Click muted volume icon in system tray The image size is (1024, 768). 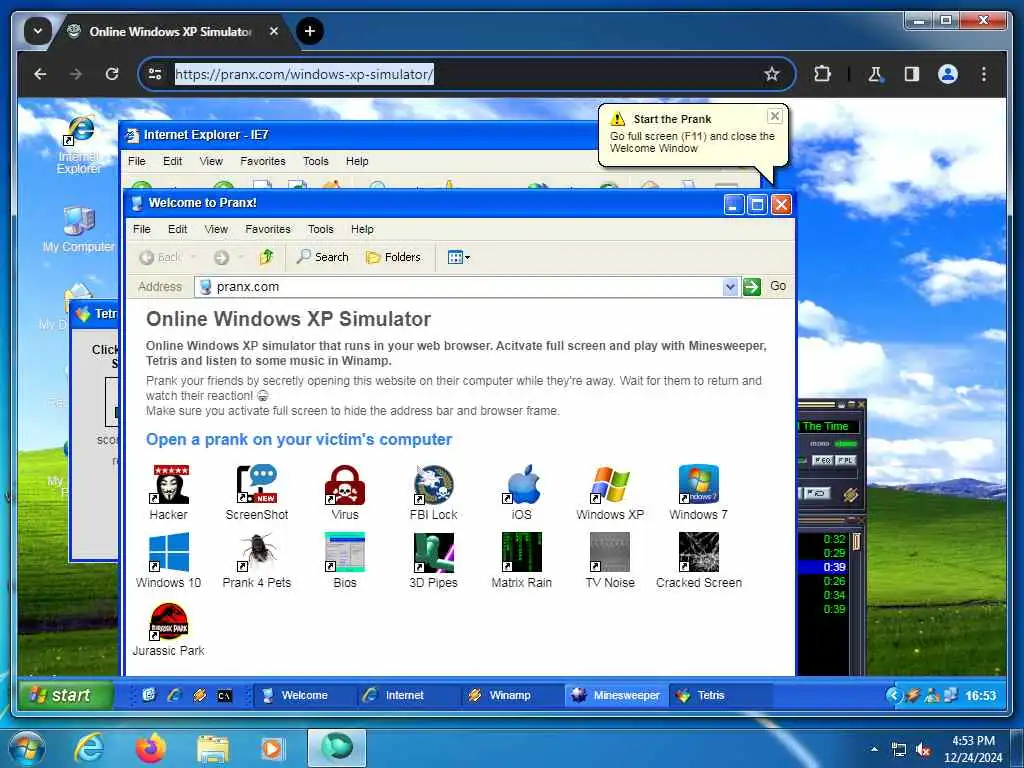(923, 750)
